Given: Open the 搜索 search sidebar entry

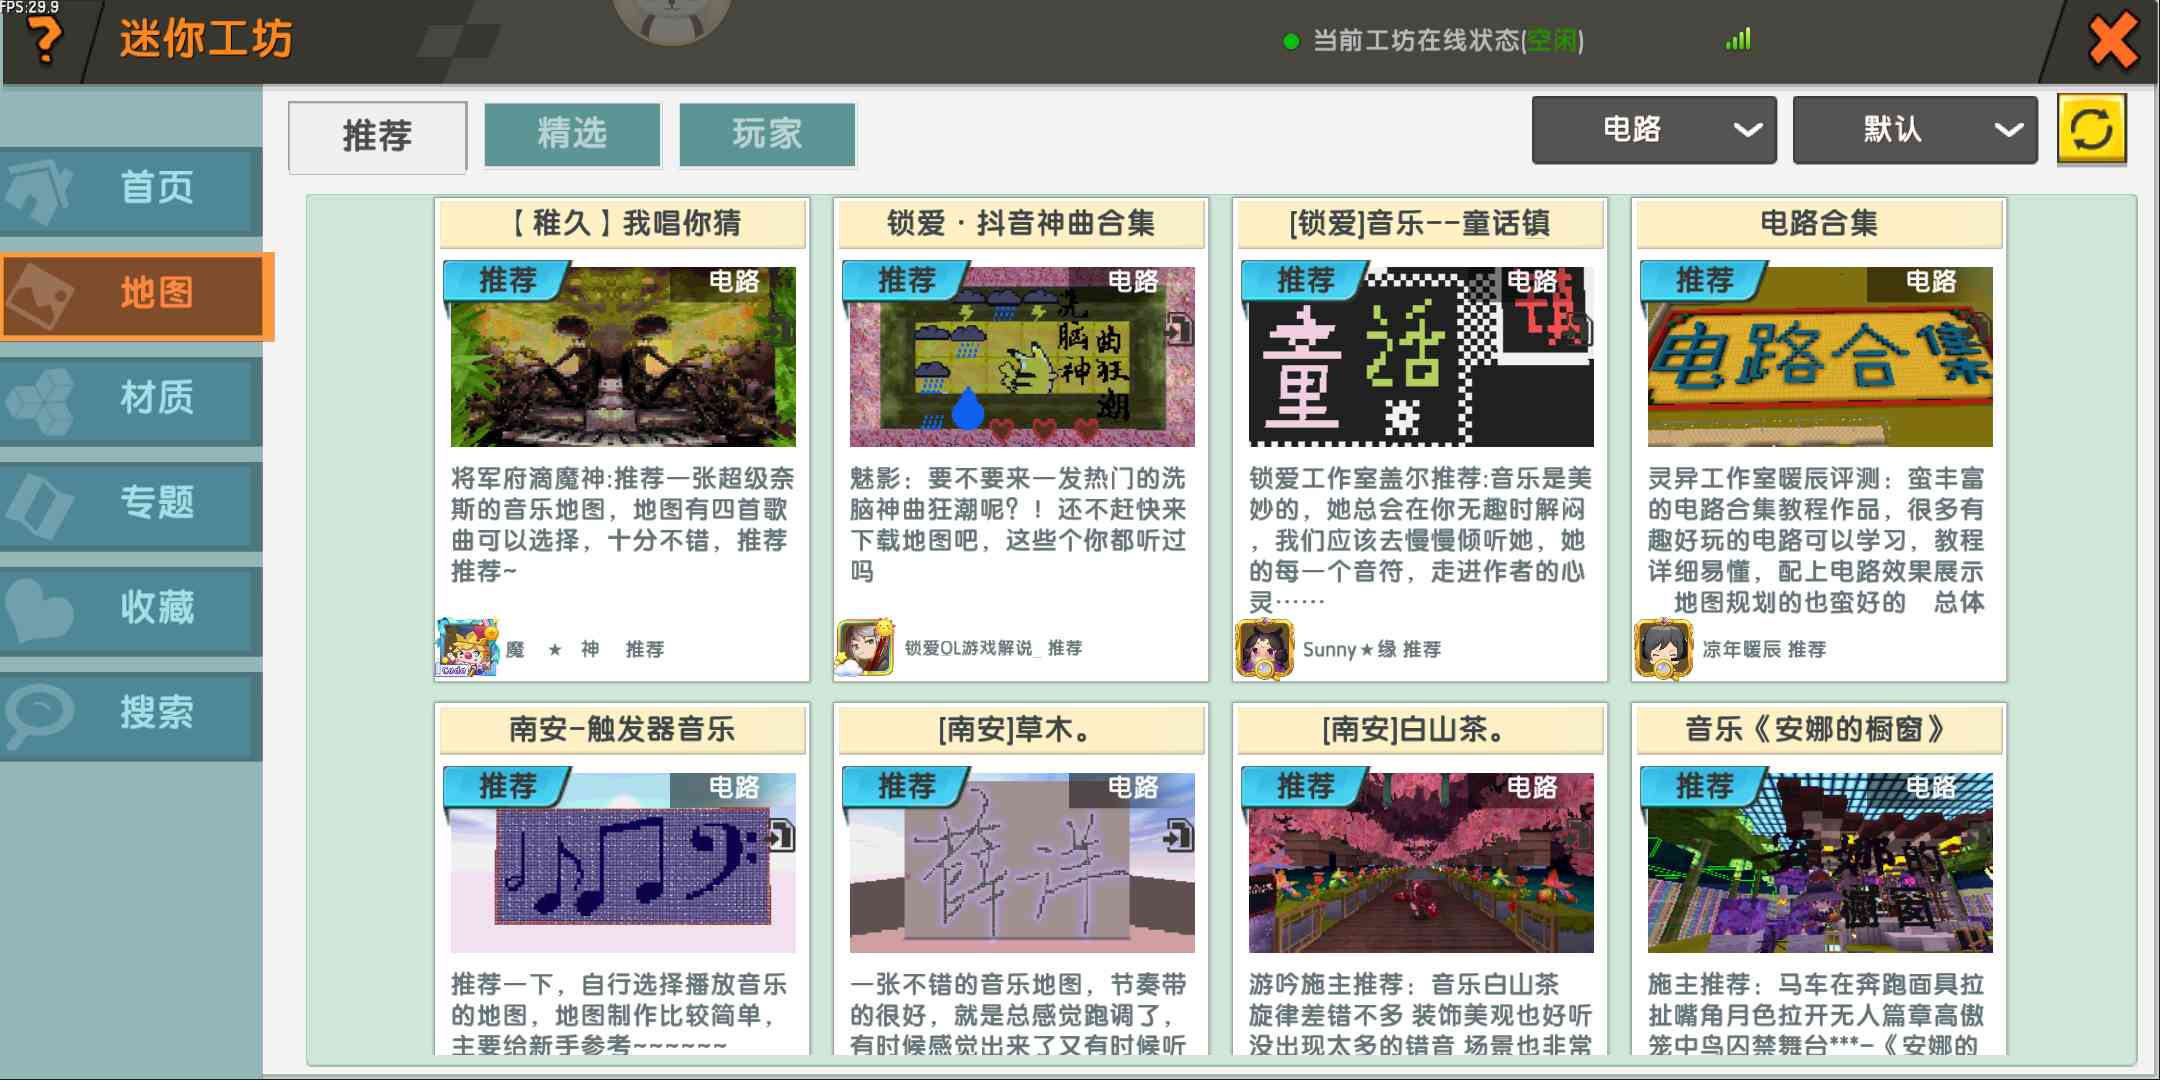Looking at the screenshot, I should click(x=131, y=716).
